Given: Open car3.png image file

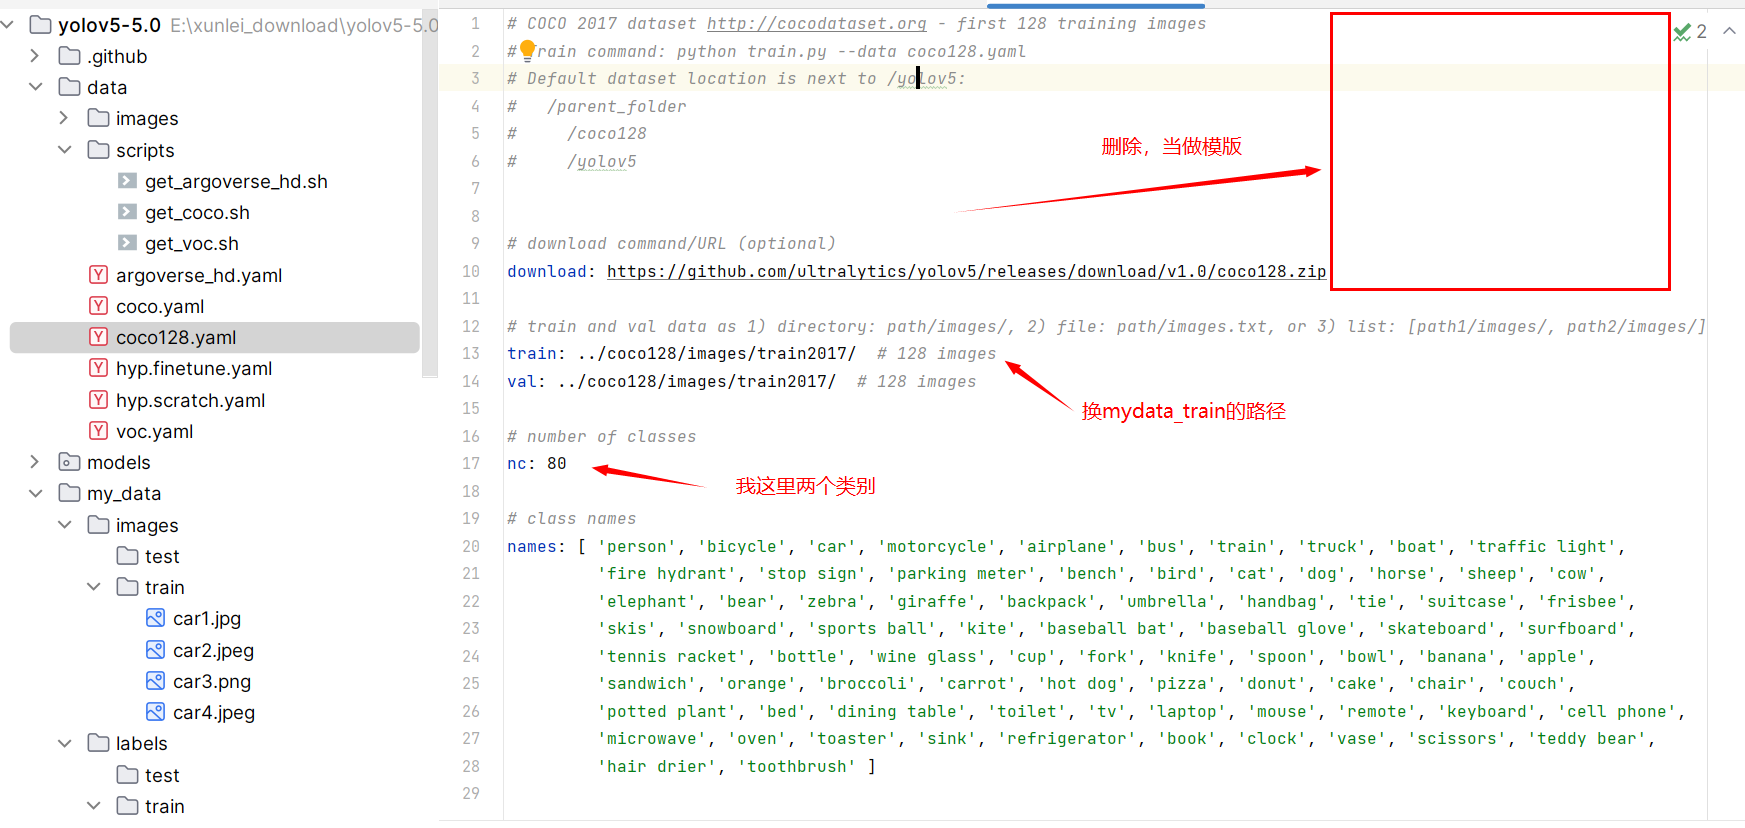Looking at the screenshot, I should (x=212, y=681).
